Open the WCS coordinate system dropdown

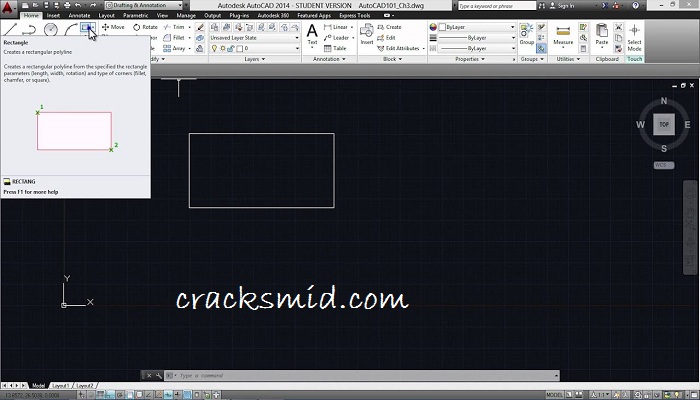click(x=664, y=165)
